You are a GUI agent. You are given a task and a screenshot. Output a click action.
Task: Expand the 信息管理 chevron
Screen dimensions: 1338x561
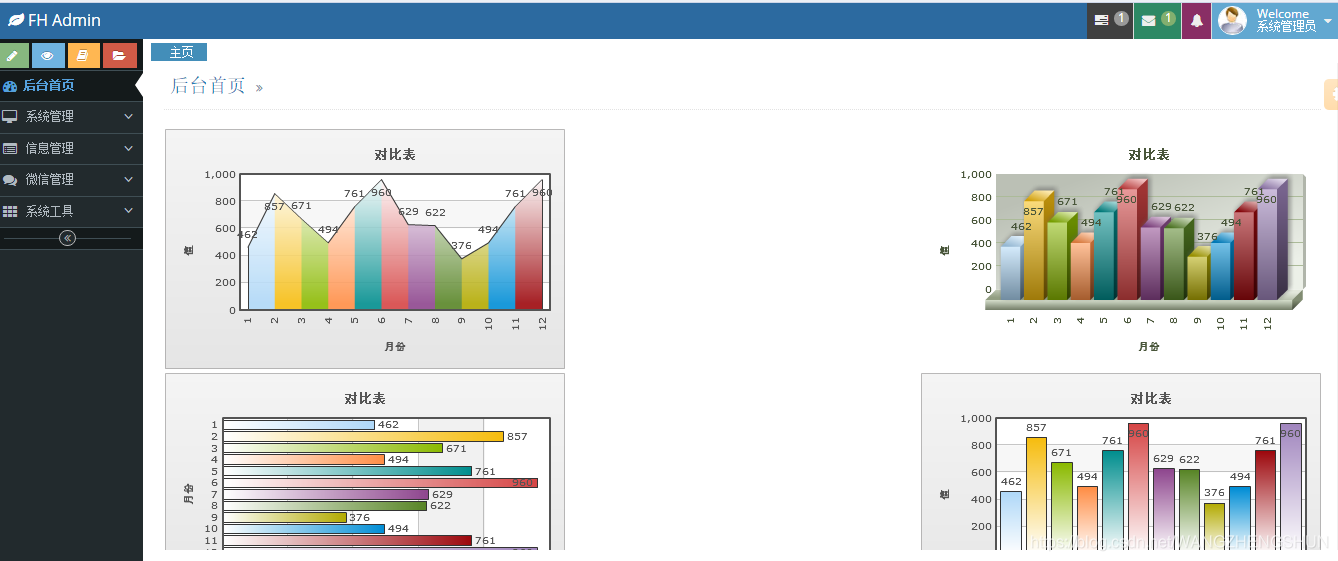pos(128,148)
